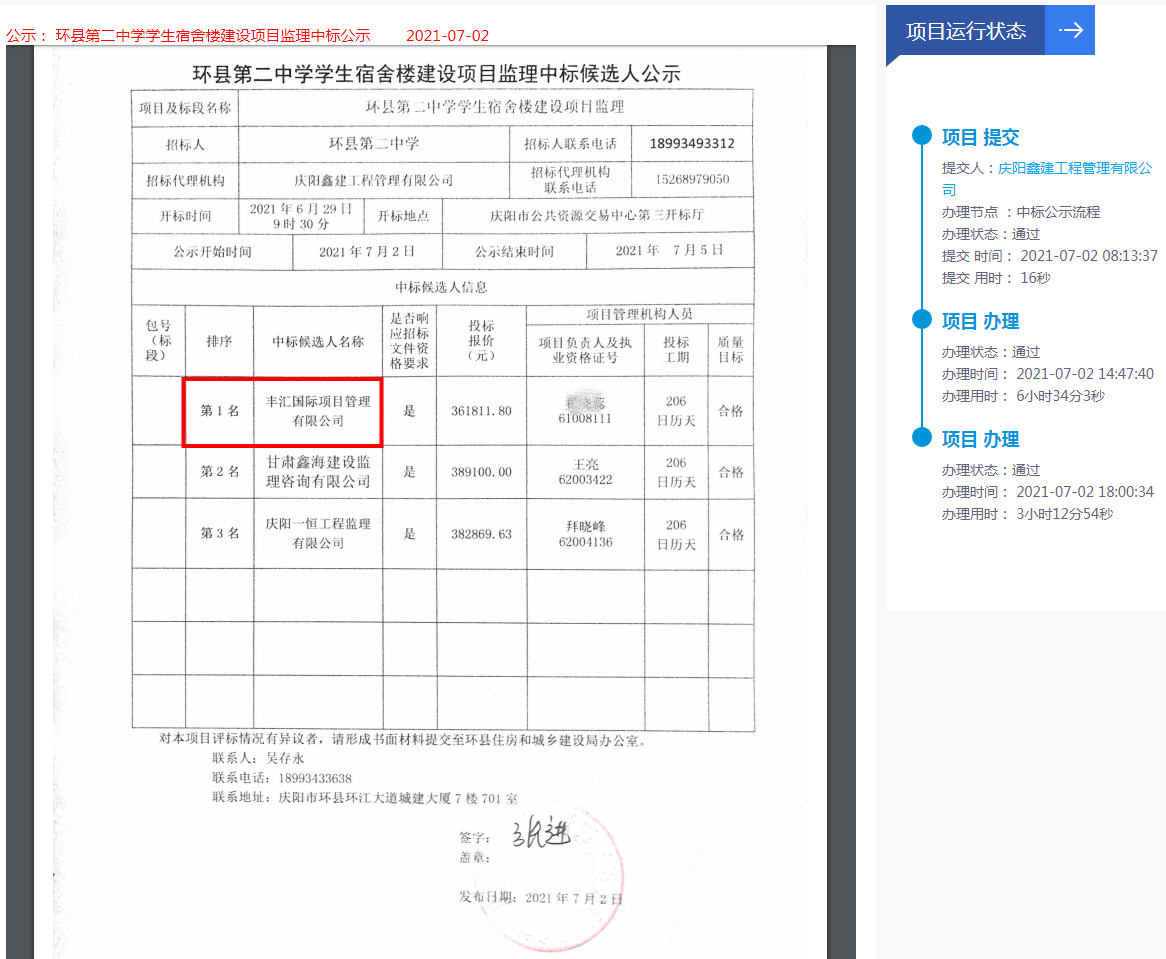Image resolution: width=1166 pixels, height=959 pixels.
Task: Click contact phone 18993433638
Action: [x=315, y=778]
